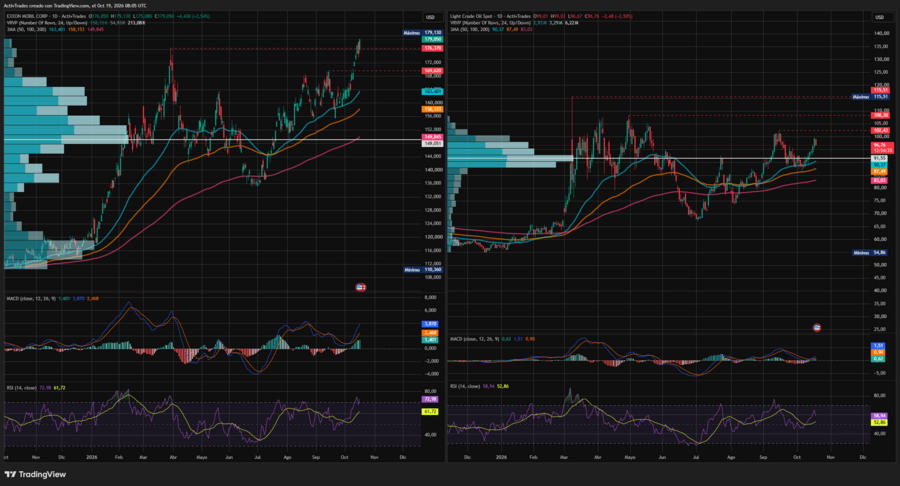Click the 2026 time axis label on the Exxon chart

92,457
